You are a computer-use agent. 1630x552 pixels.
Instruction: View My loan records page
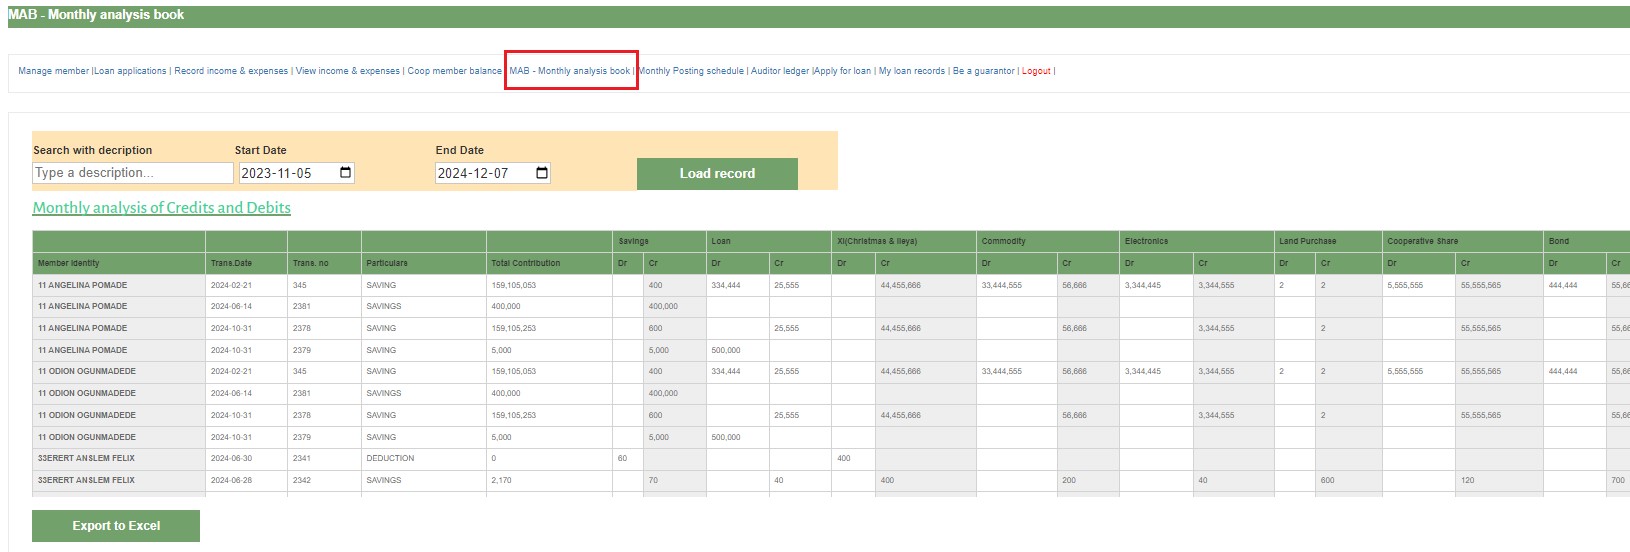(x=912, y=71)
